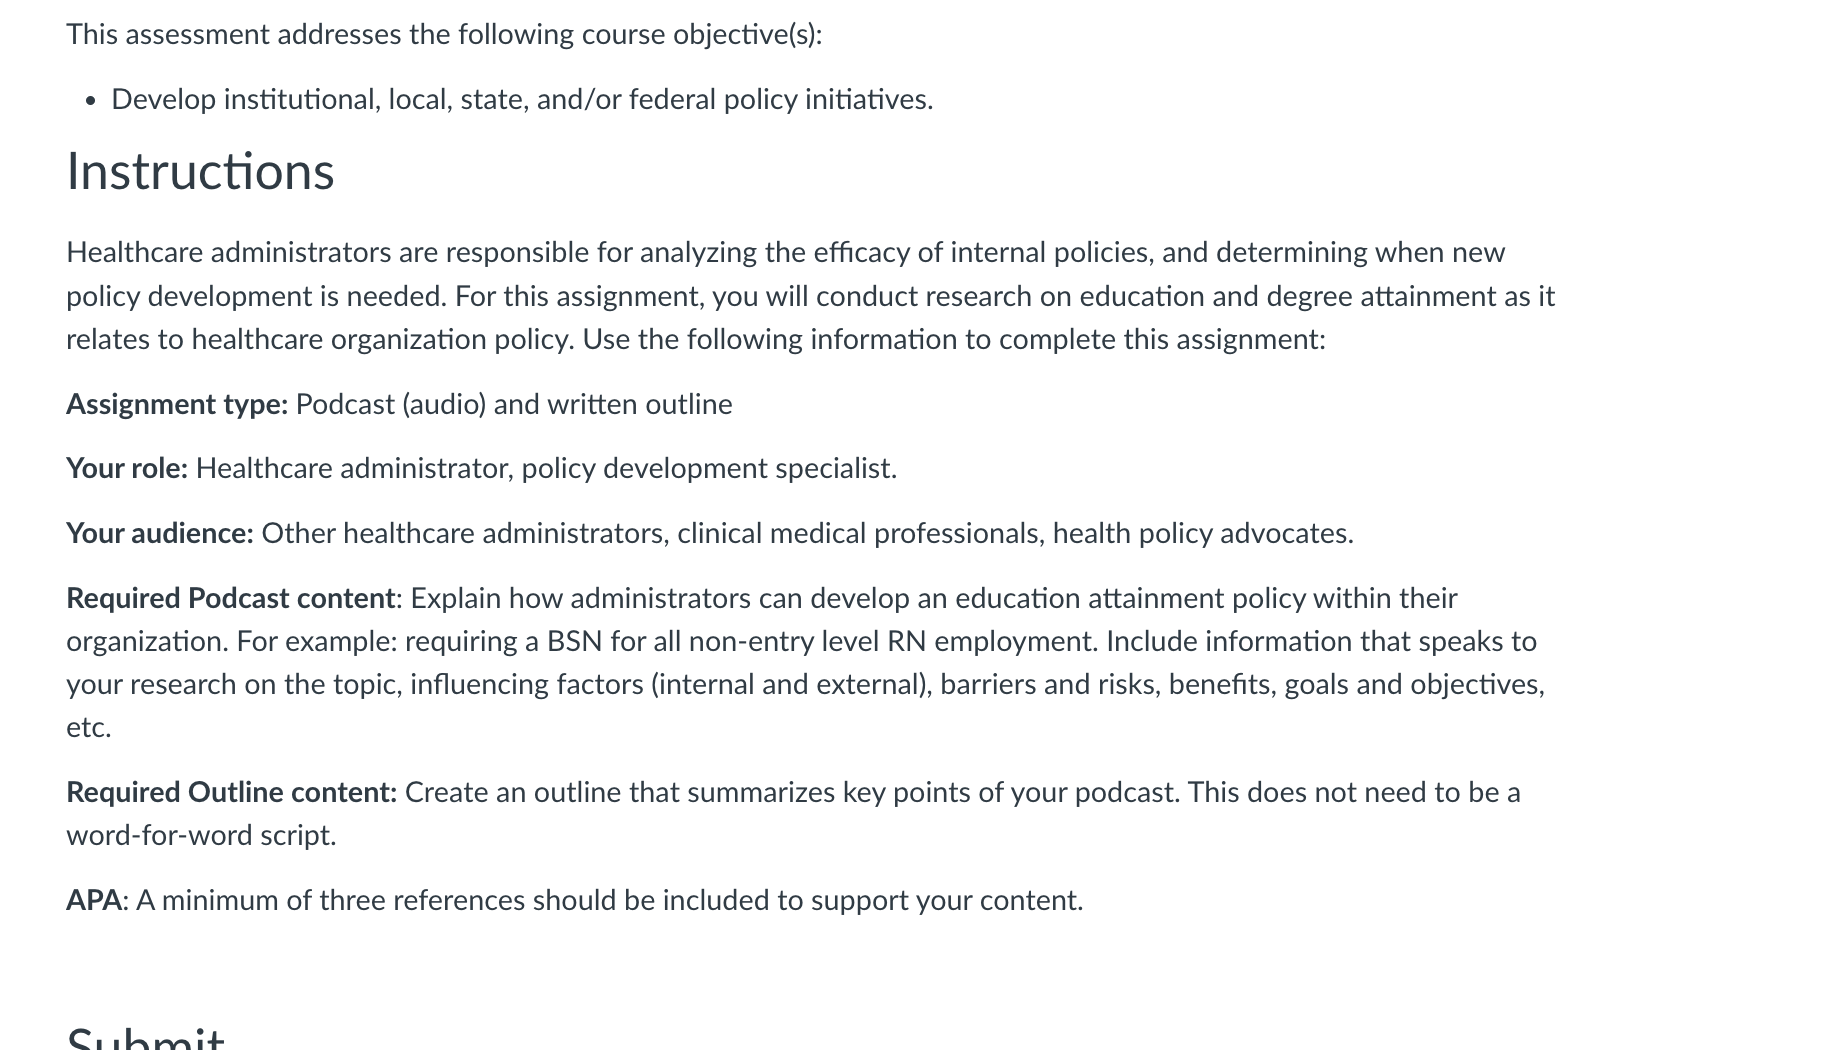The image size is (1838, 1050).
Task: Click the bullet point before 'Develop institutional'
Action: pos(91,101)
